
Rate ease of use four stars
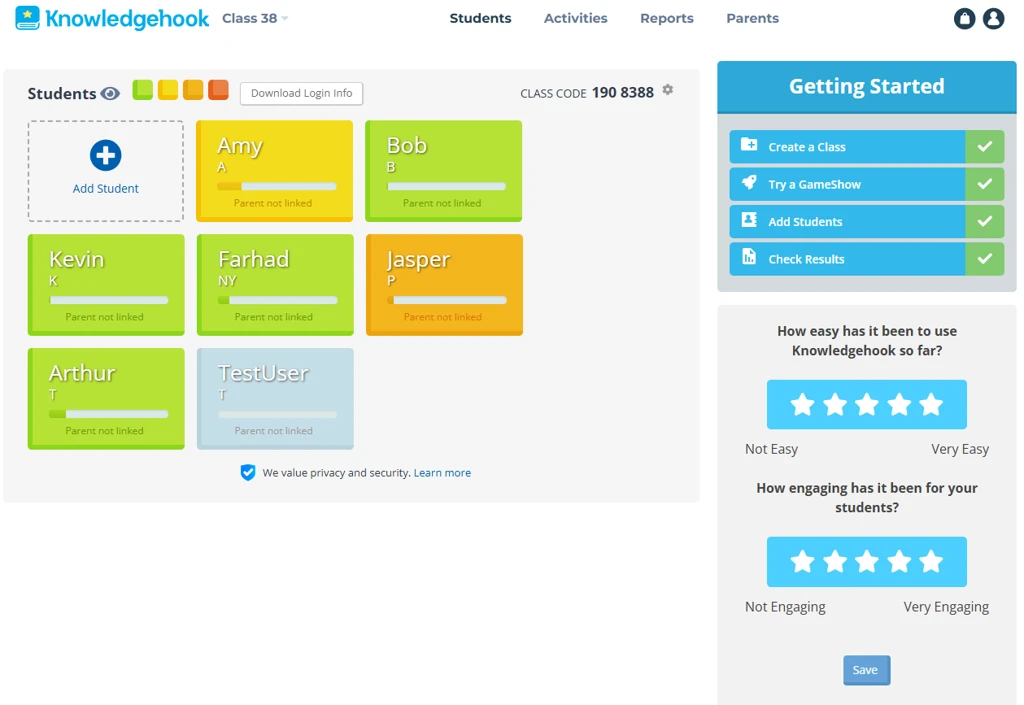click(x=899, y=405)
